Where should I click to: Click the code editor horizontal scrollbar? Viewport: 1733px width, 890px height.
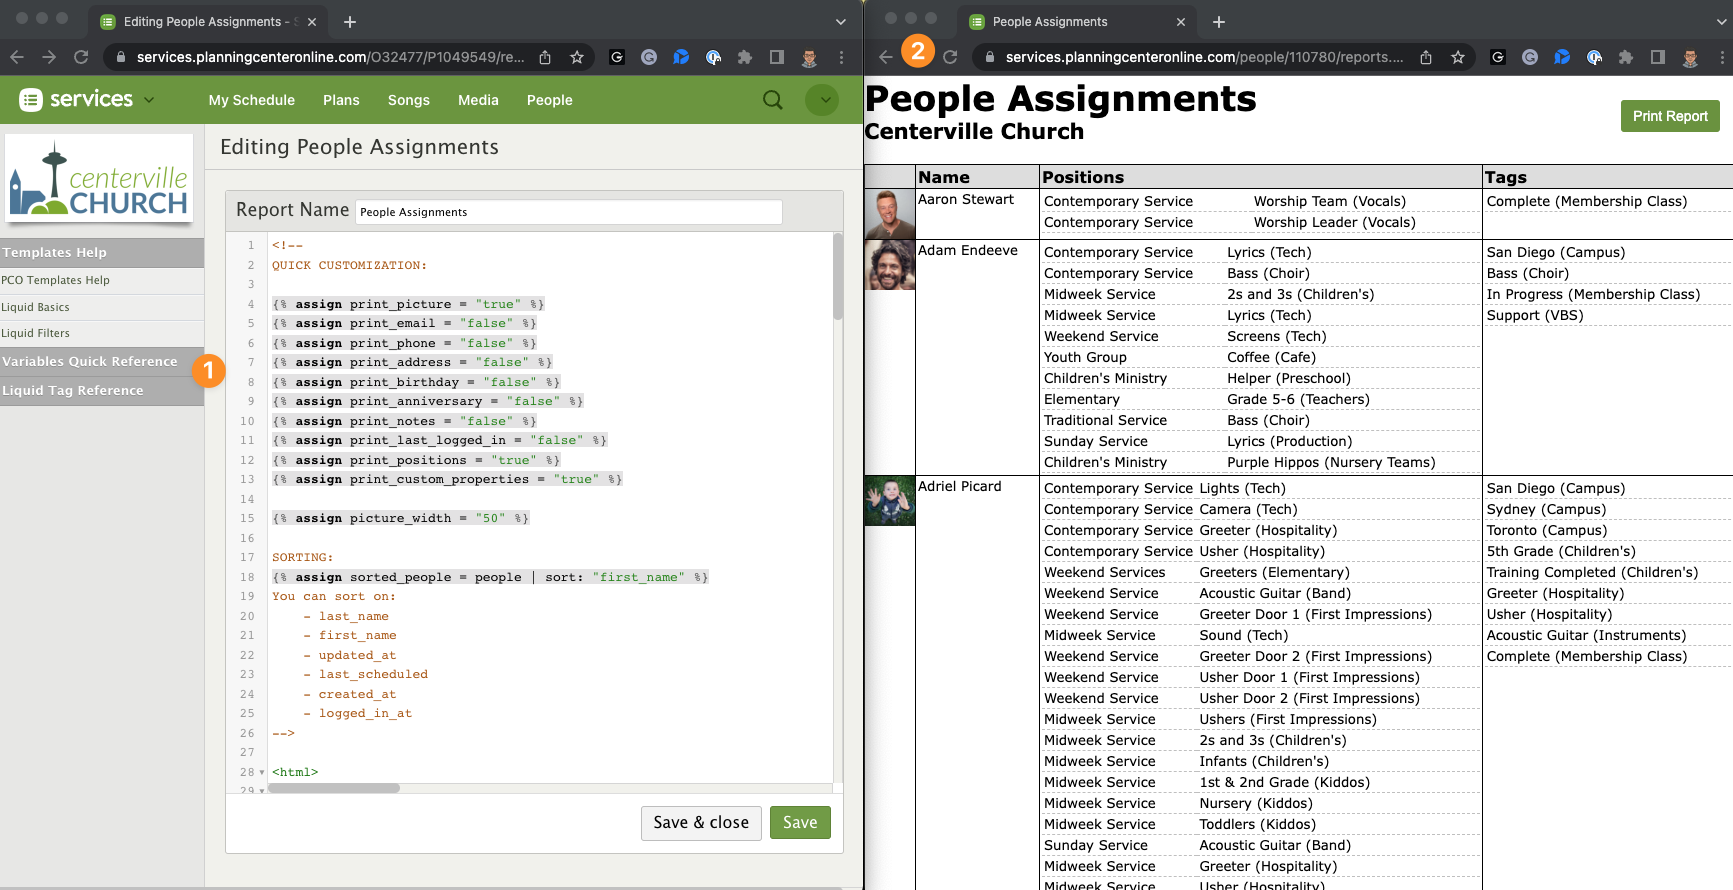334,788
